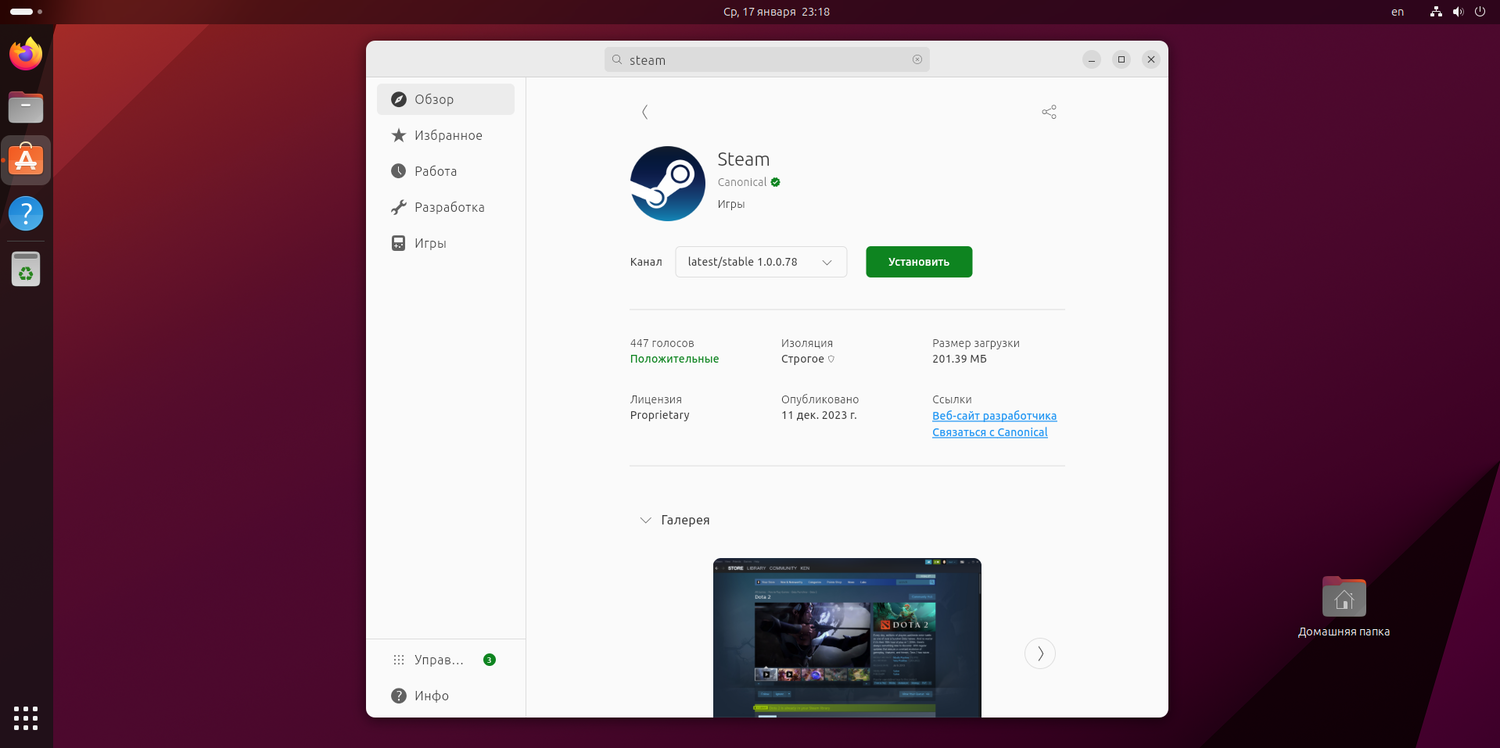Select the Разработка sidebar category

click(446, 207)
